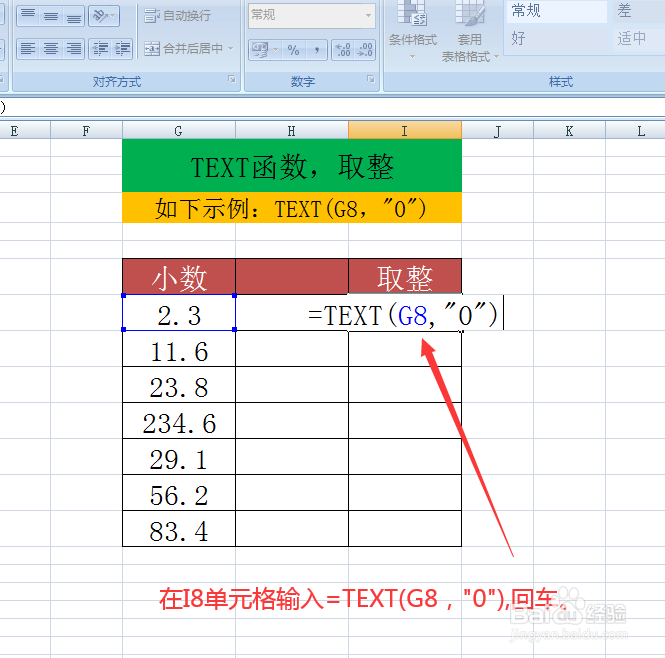This screenshot has height=658, width=665.
Task: Decrease the indent level
Action: 100,49
